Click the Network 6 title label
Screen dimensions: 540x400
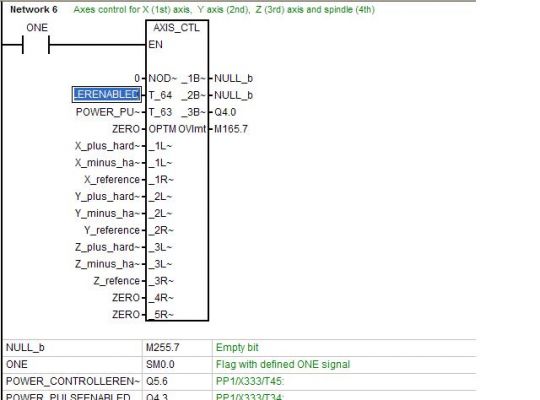(x=34, y=10)
